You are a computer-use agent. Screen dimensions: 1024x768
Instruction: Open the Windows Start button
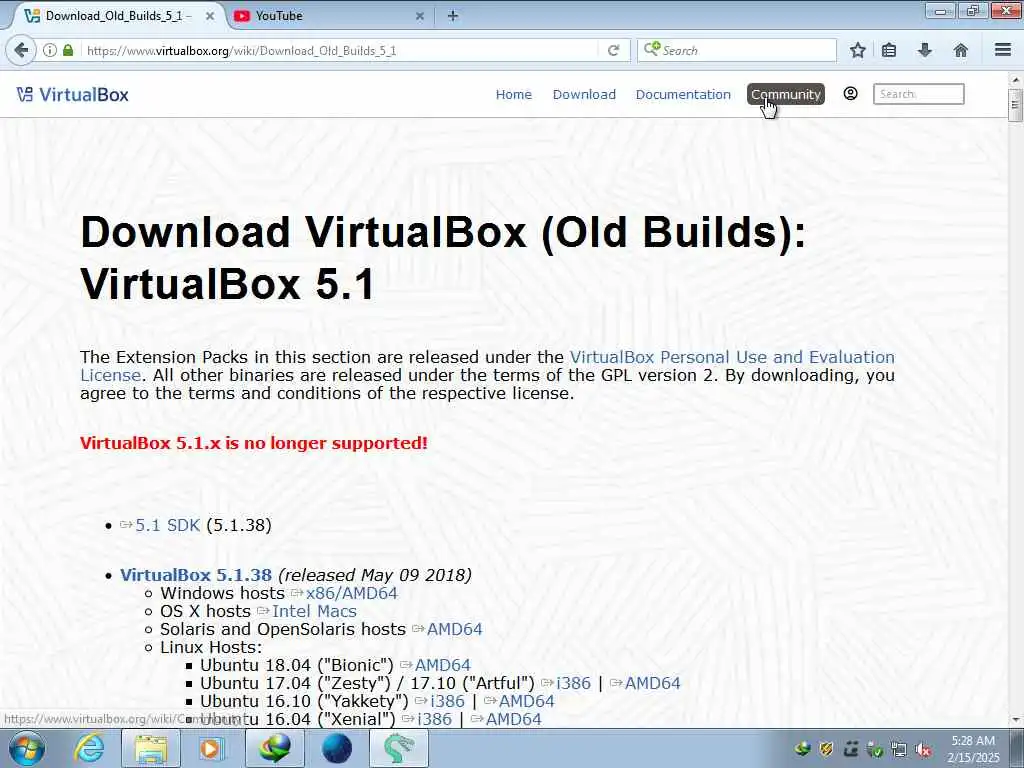coord(27,748)
